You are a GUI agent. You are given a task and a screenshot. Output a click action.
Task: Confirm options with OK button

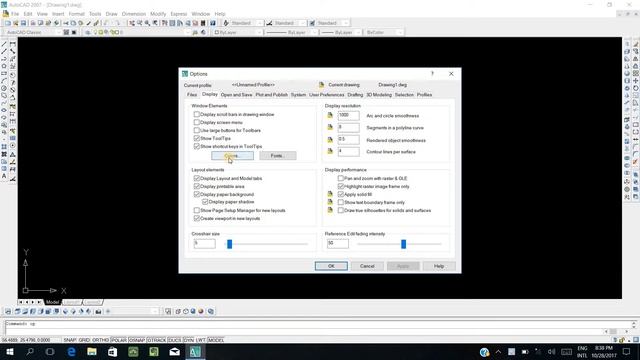pos(331,266)
